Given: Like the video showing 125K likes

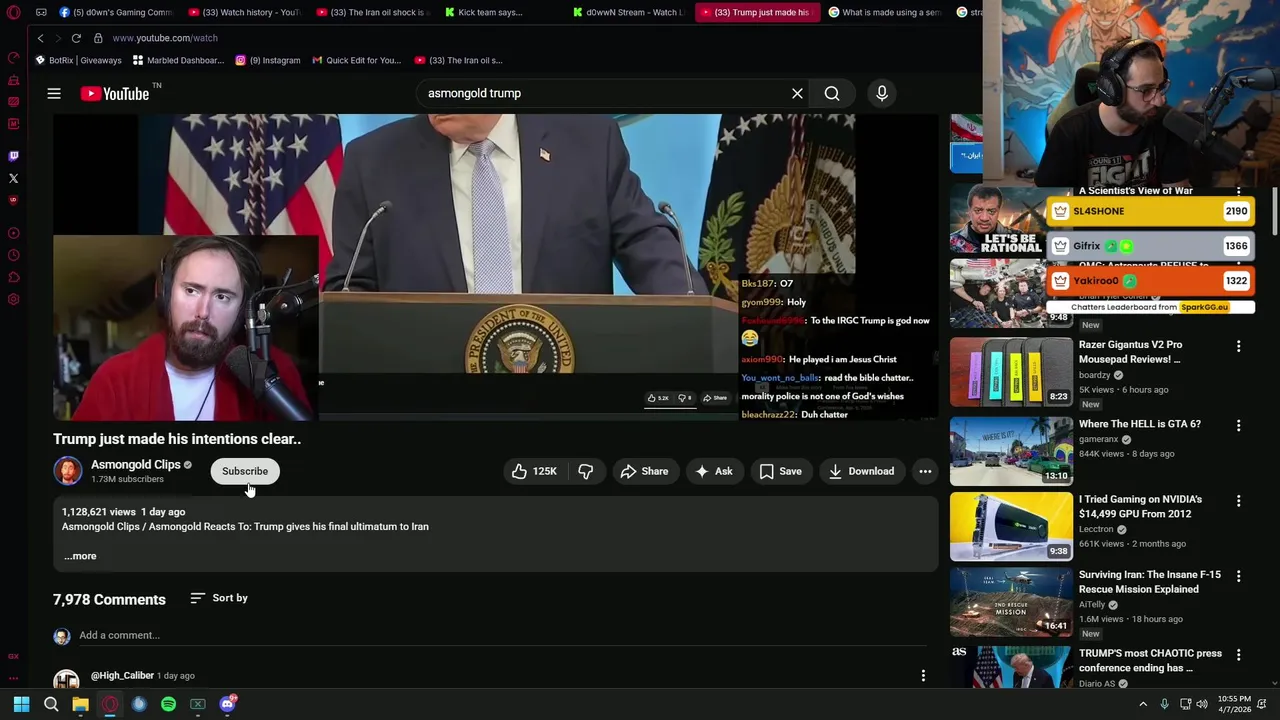Looking at the screenshot, I should click(x=535, y=471).
